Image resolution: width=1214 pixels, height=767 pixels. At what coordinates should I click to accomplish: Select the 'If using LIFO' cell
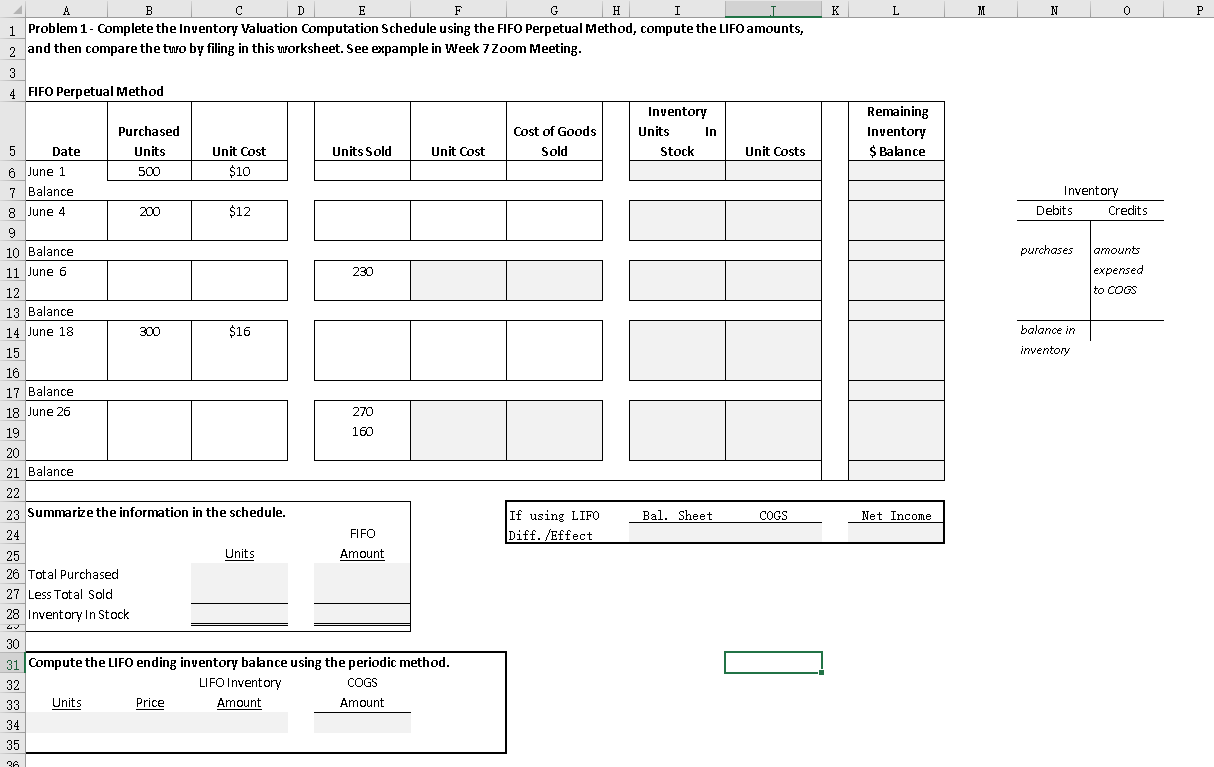point(555,515)
